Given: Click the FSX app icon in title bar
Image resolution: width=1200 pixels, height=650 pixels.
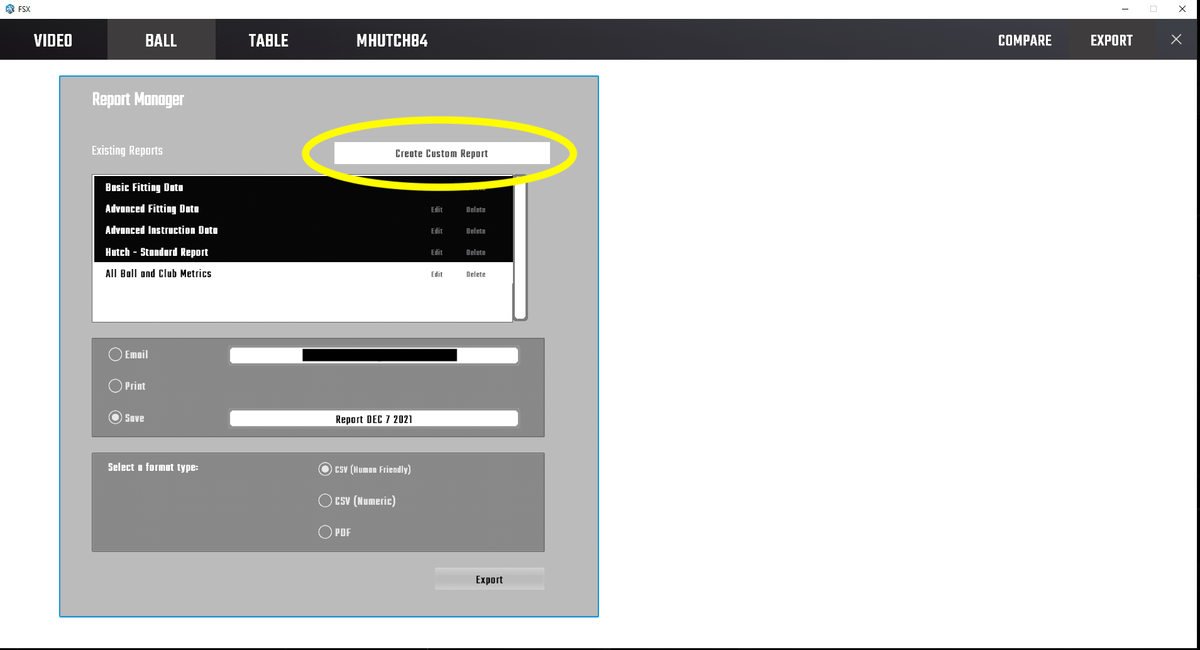Looking at the screenshot, I should coord(10,8).
